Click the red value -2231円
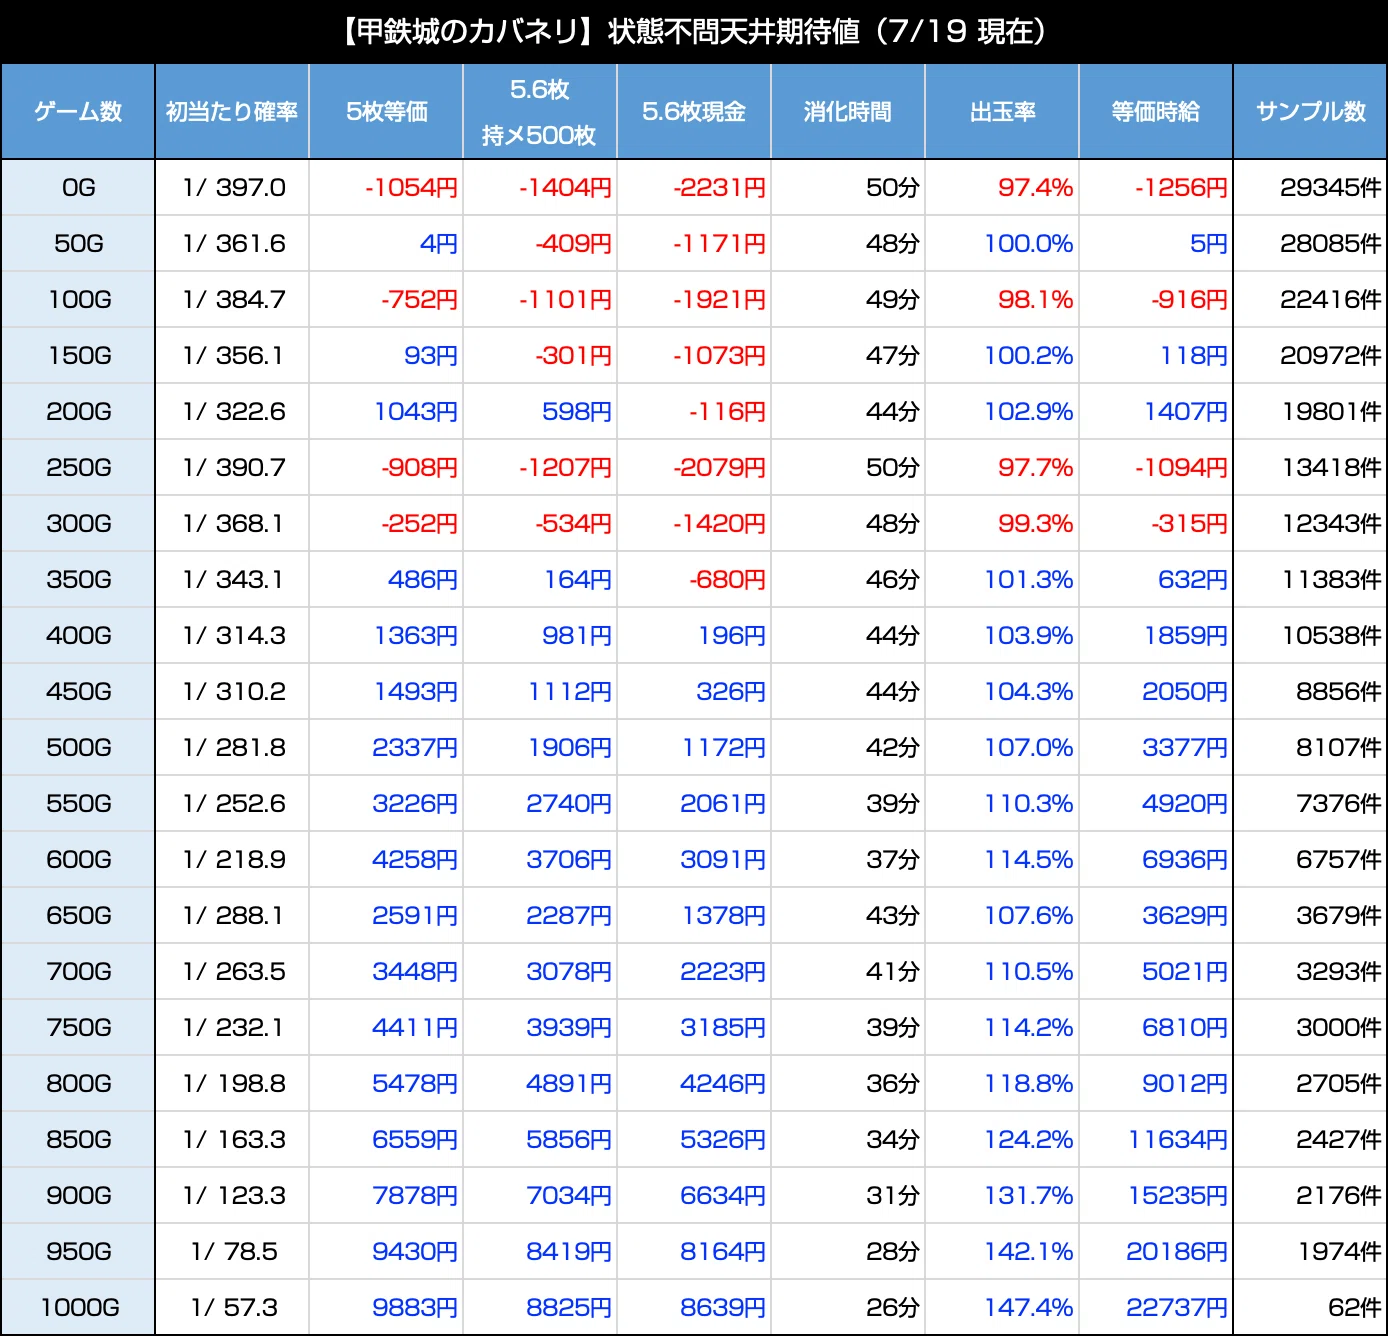 point(719,187)
